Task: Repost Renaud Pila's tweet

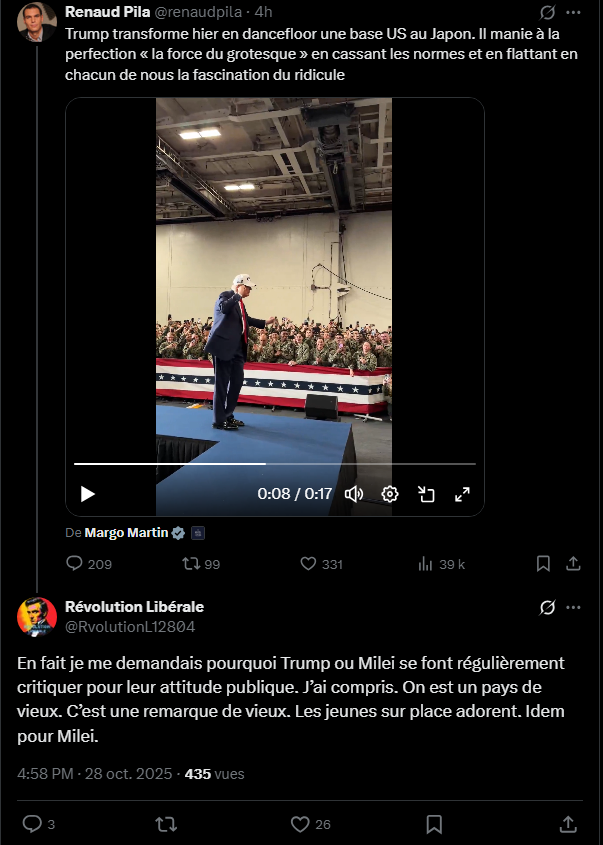Action: pos(188,564)
